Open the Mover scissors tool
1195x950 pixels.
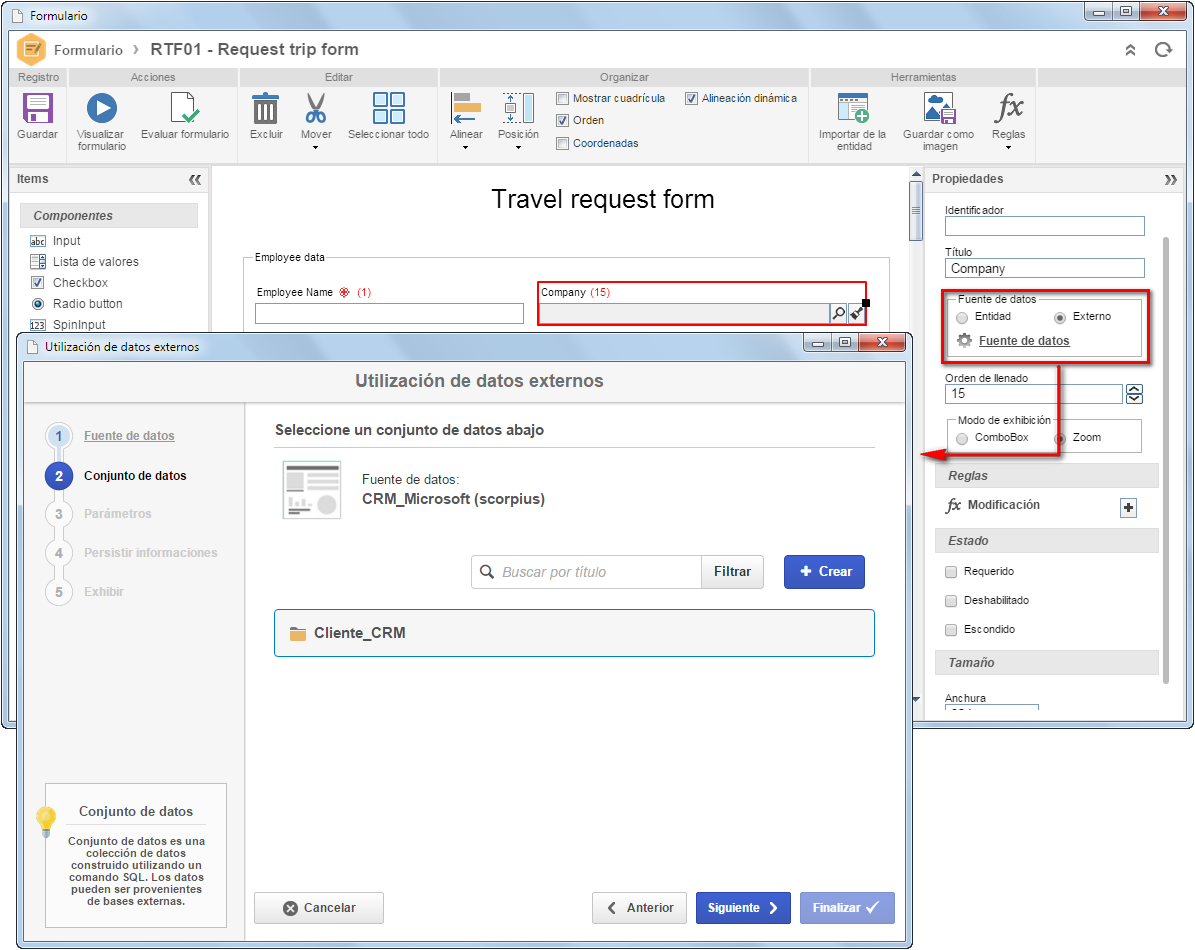click(316, 108)
